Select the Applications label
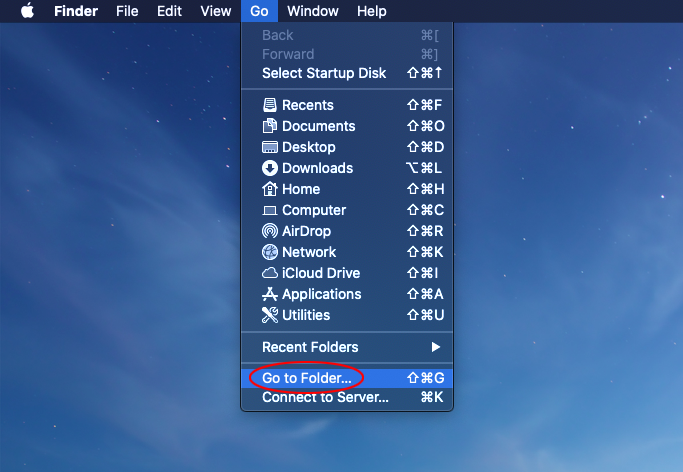Viewport: 683px width, 472px height. 321,294
